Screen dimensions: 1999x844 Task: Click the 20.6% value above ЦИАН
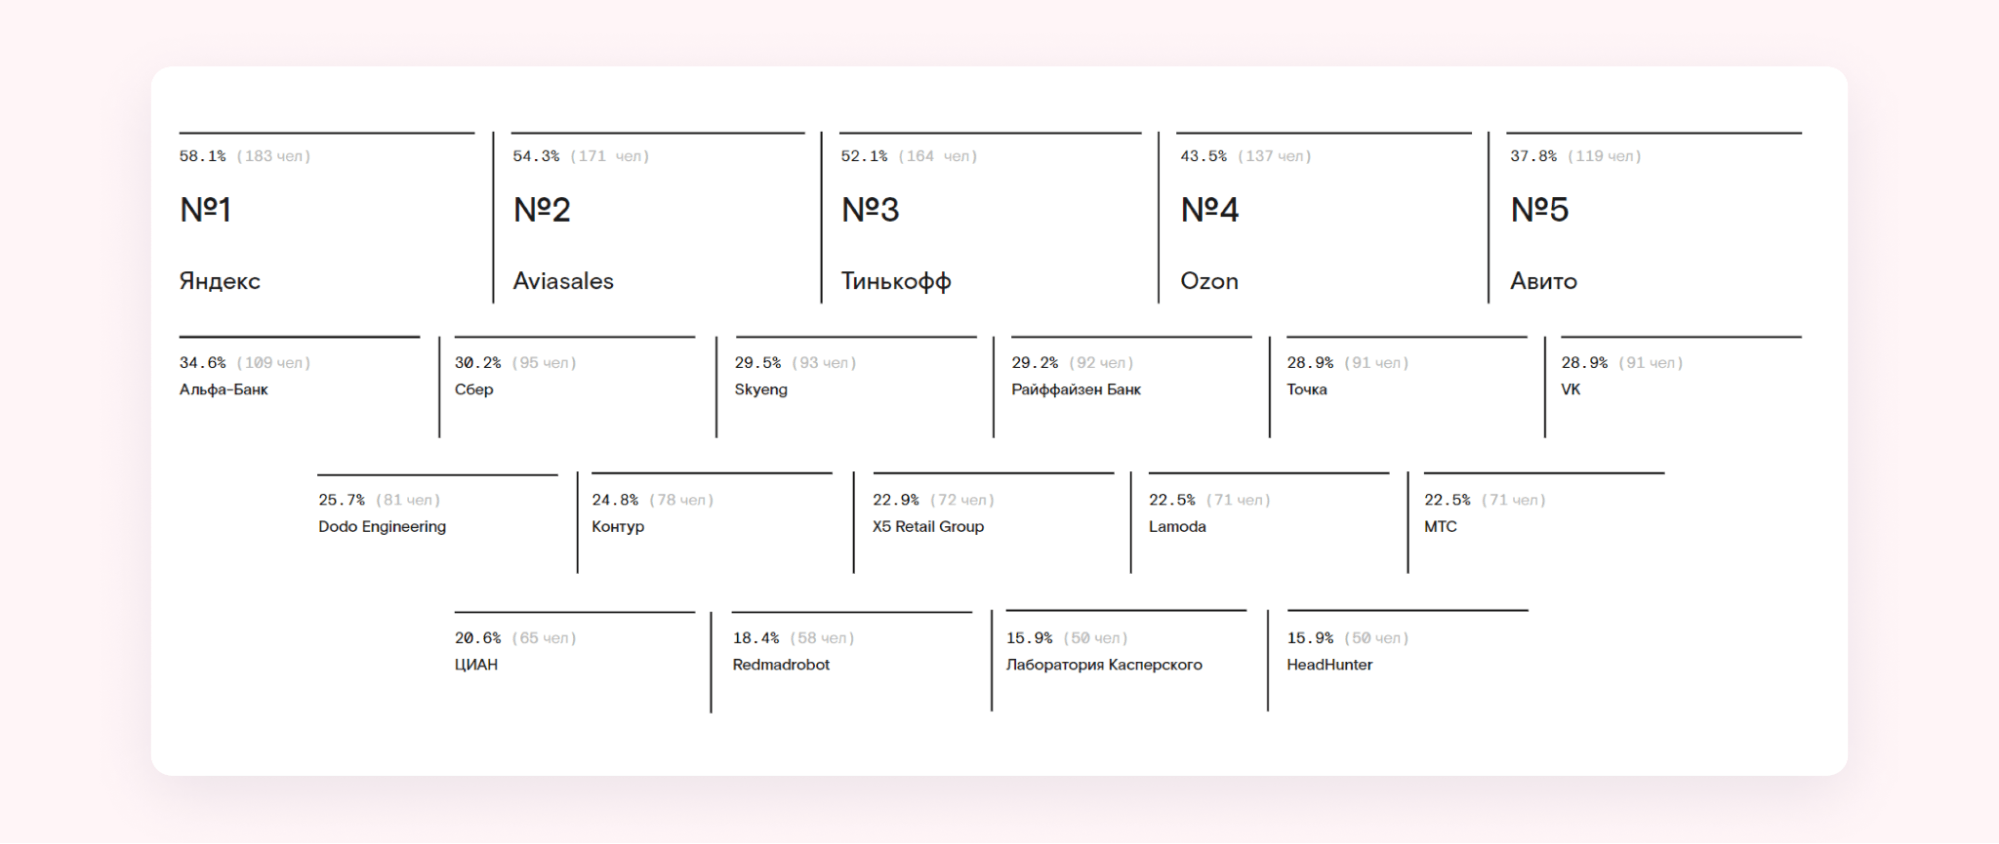(x=478, y=638)
